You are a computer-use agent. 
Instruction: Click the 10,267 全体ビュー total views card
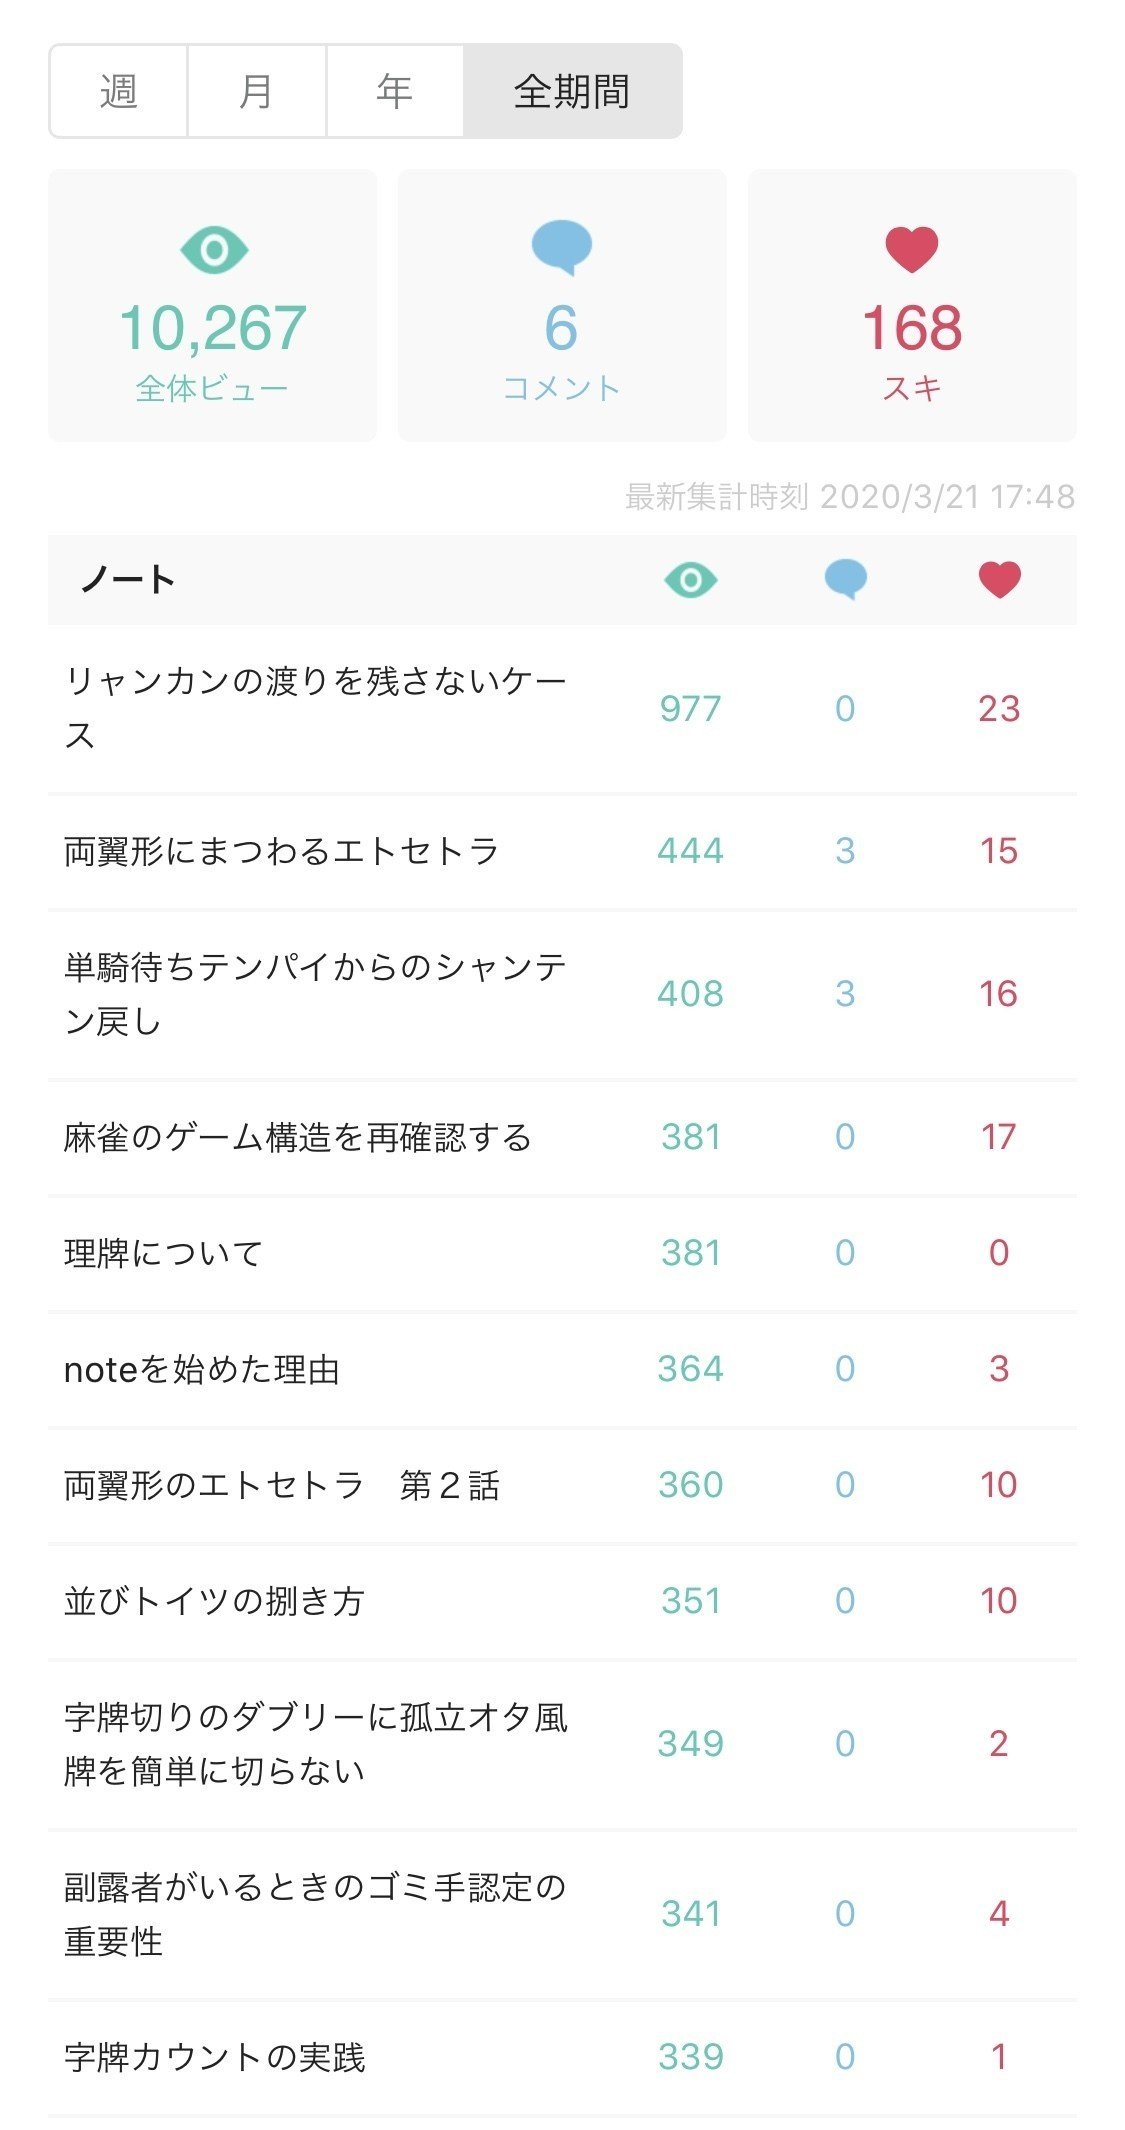[x=212, y=306]
